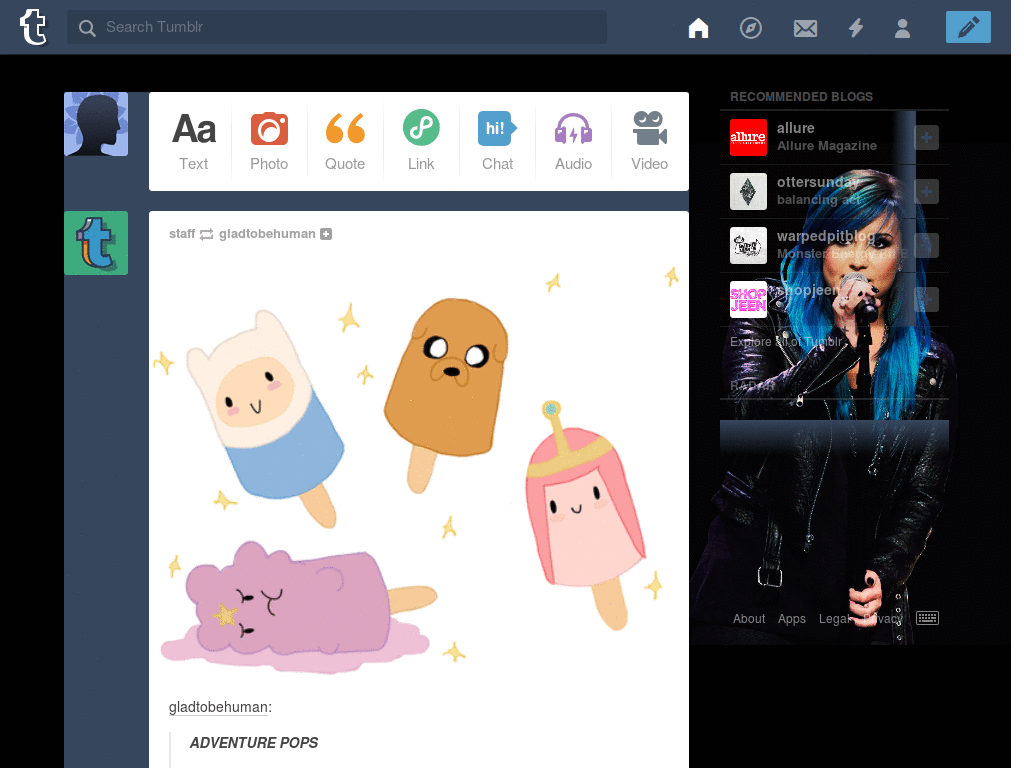Open Explore all of Tumblr link
This screenshot has width=1024, height=768.
pos(786,342)
